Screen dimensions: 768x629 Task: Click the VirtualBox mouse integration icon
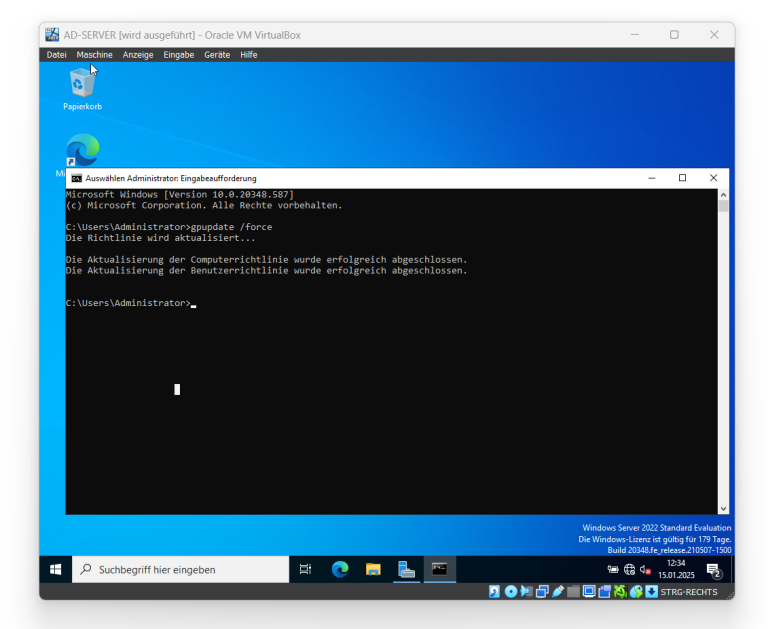[x=636, y=592]
